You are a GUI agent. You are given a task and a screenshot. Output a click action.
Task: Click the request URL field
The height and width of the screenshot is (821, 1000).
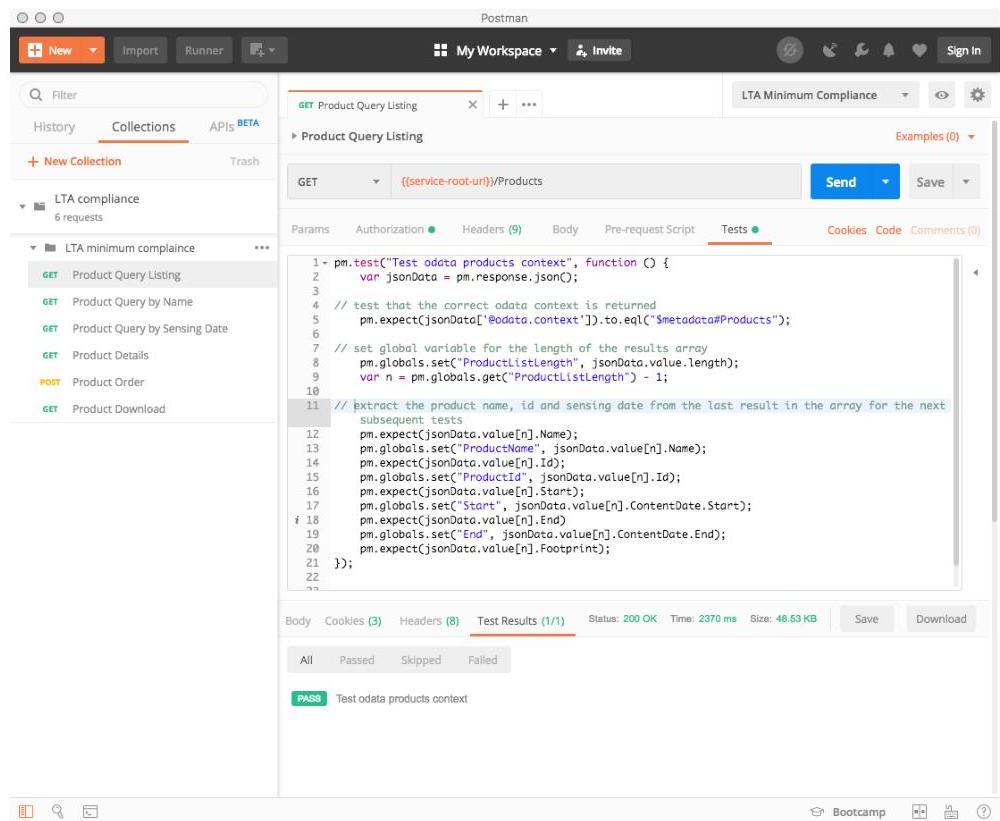click(x=596, y=182)
